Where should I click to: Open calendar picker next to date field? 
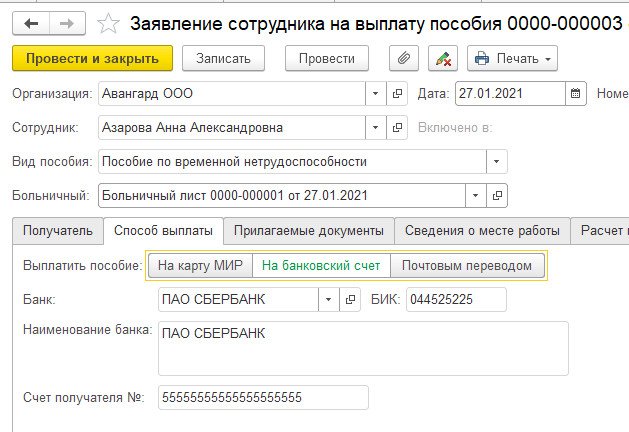[576, 94]
